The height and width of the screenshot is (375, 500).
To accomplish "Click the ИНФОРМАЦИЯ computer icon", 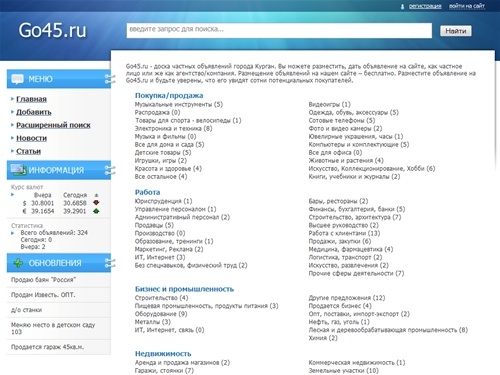I will click(x=18, y=170).
